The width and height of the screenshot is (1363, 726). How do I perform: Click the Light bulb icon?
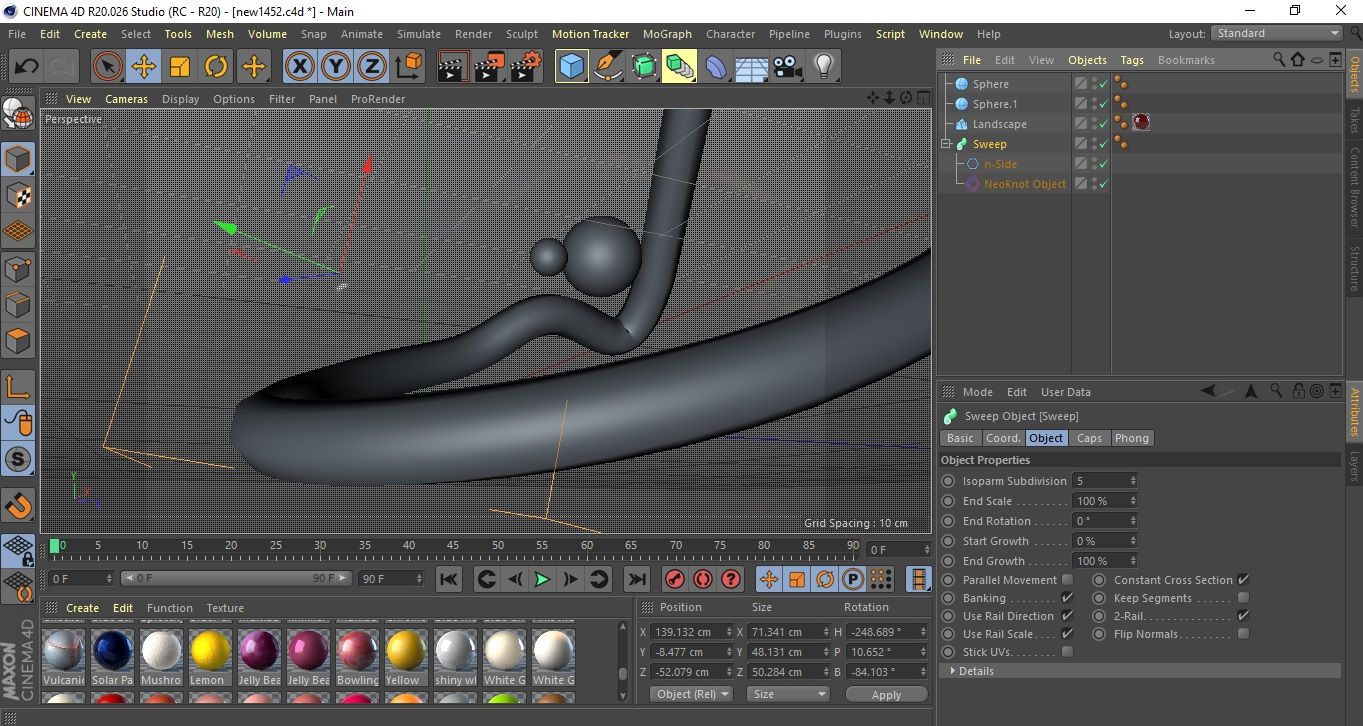(823, 67)
